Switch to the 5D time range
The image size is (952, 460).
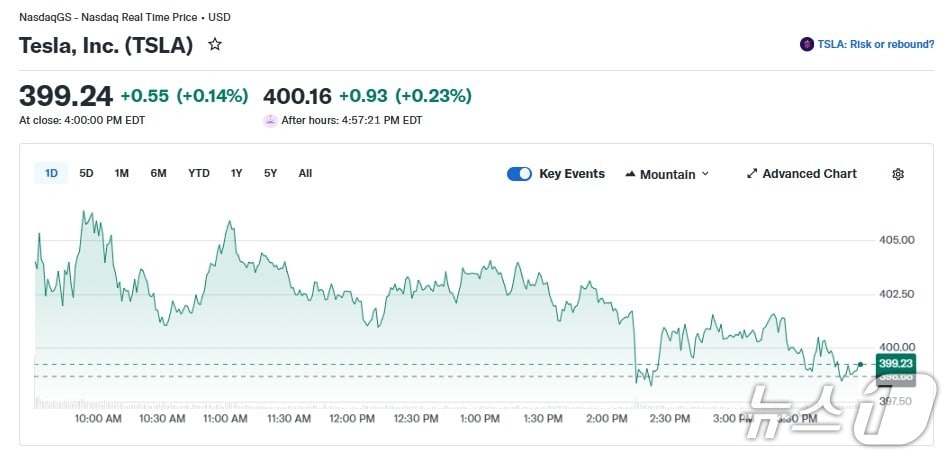click(86, 173)
